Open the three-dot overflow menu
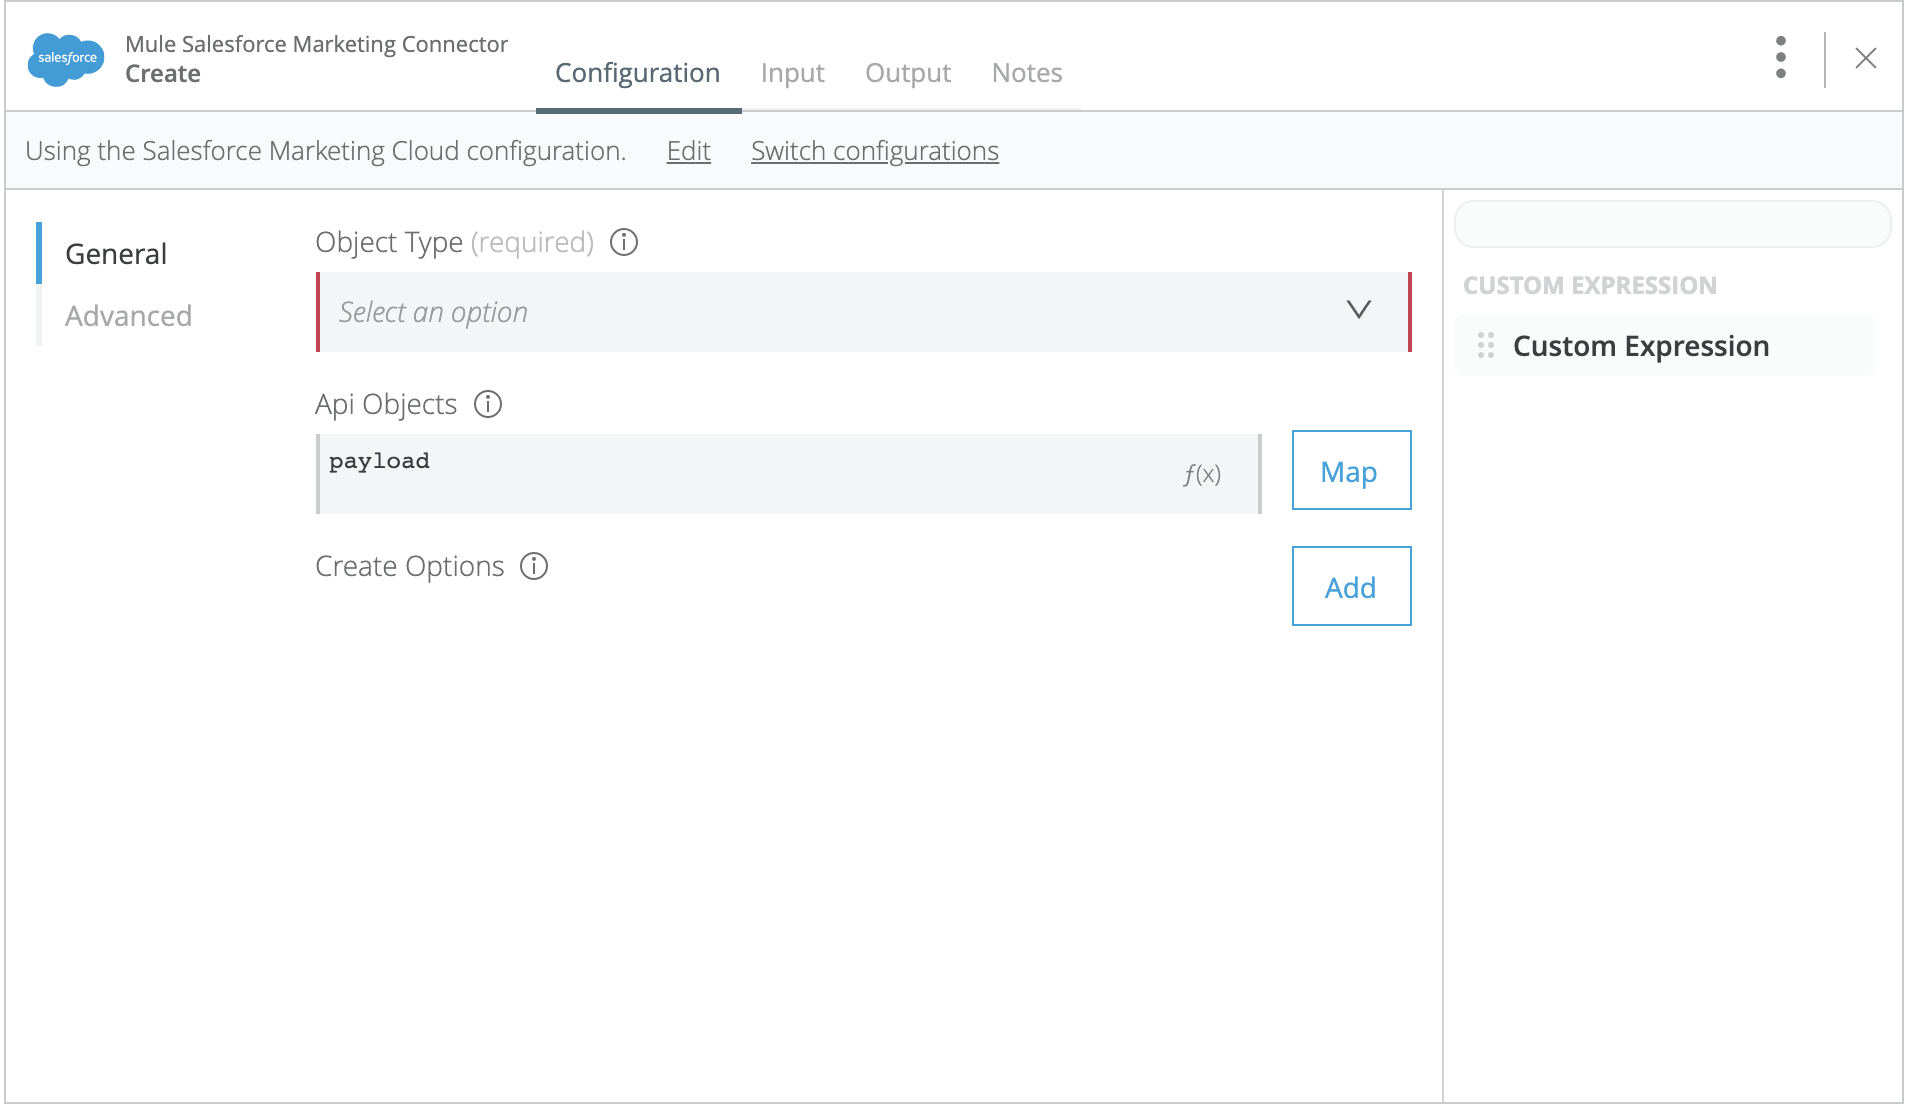Viewport: 1910px width, 1106px height. tap(1781, 57)
